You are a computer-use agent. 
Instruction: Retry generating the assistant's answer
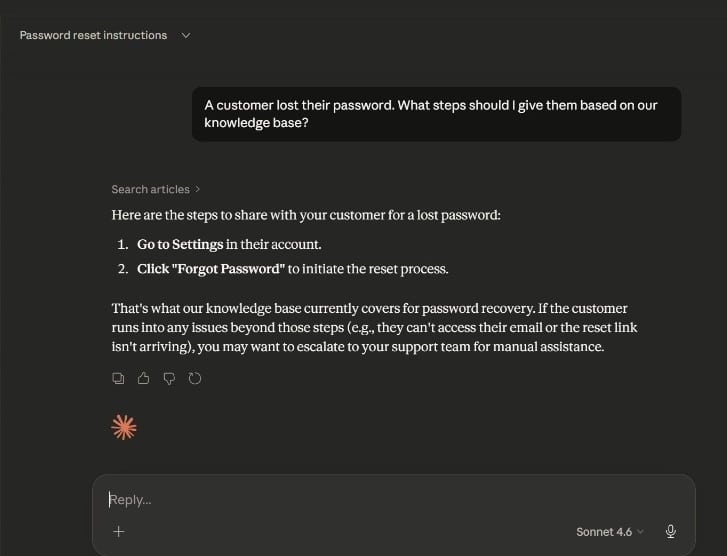click(195, 378)
